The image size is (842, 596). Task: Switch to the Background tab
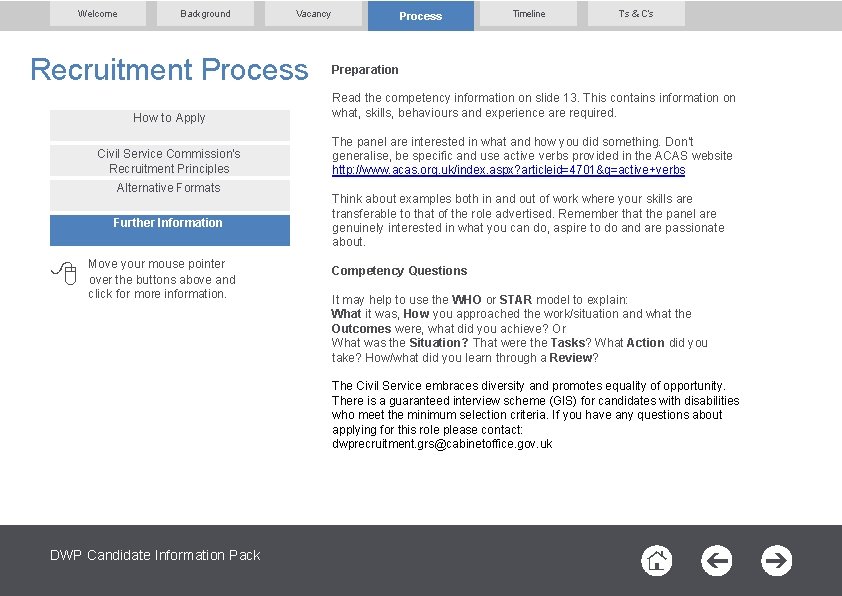pos(205,14)
